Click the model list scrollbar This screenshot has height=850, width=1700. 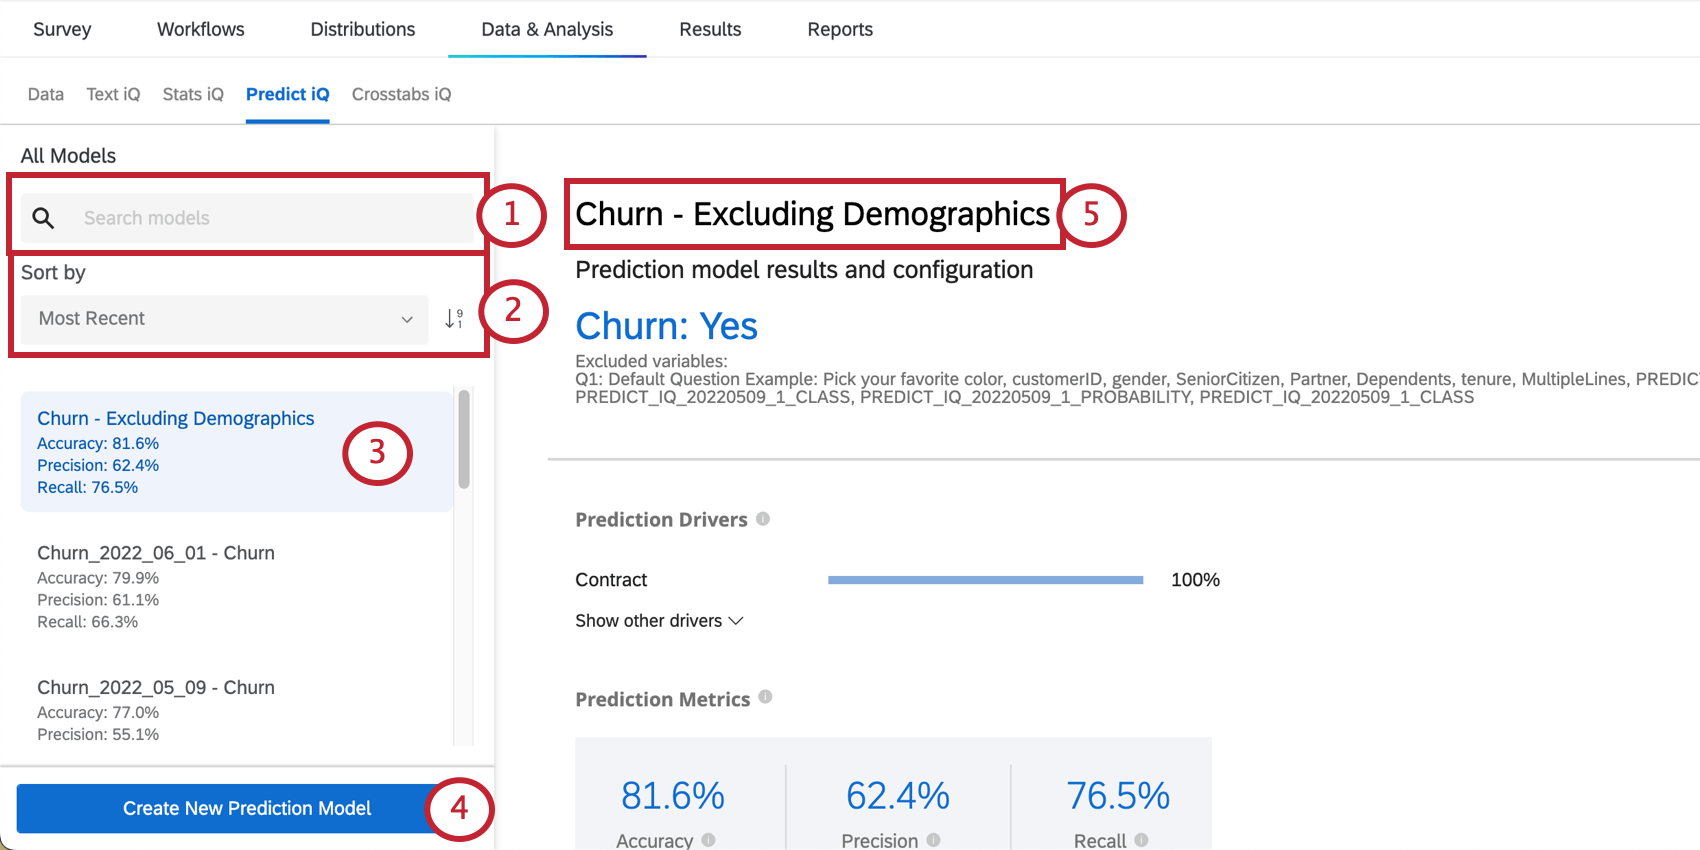[464, 440]
